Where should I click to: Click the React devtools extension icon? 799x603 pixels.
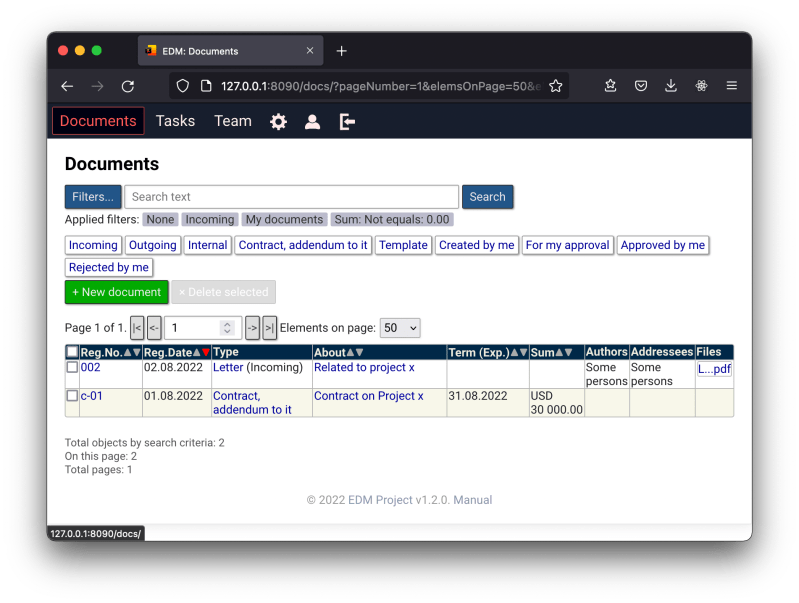(x=702, y=86)
